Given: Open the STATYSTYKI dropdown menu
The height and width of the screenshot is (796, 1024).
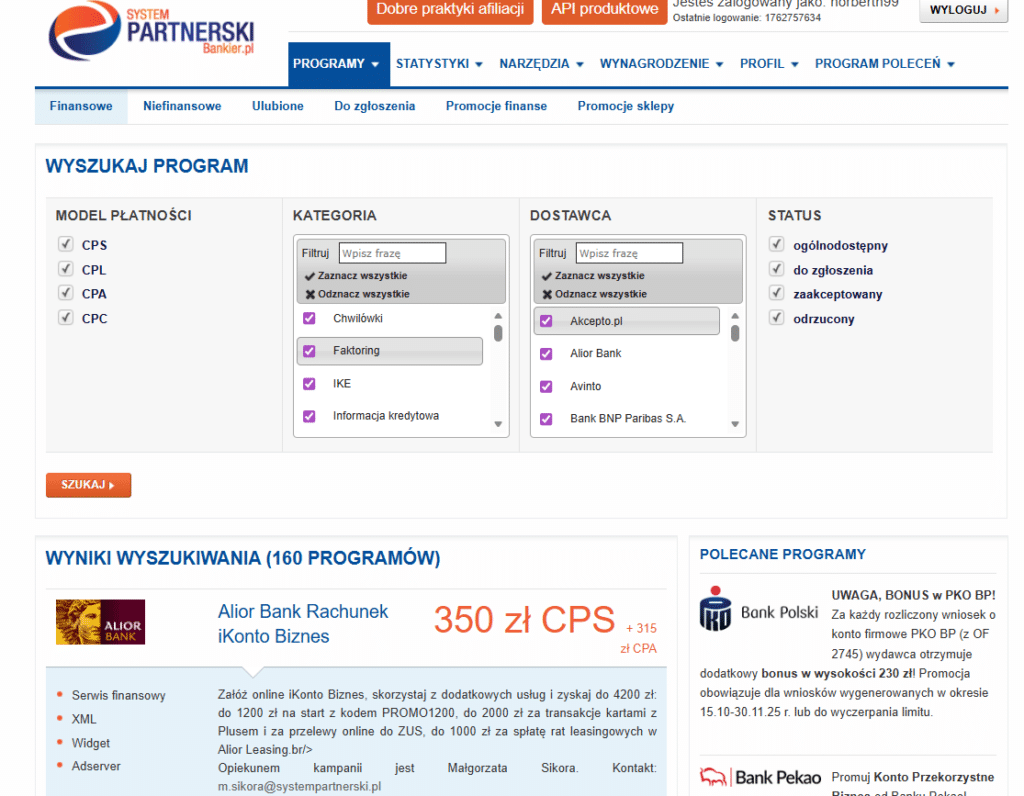Looking at the screenshot, I should (x=438, y=63).
